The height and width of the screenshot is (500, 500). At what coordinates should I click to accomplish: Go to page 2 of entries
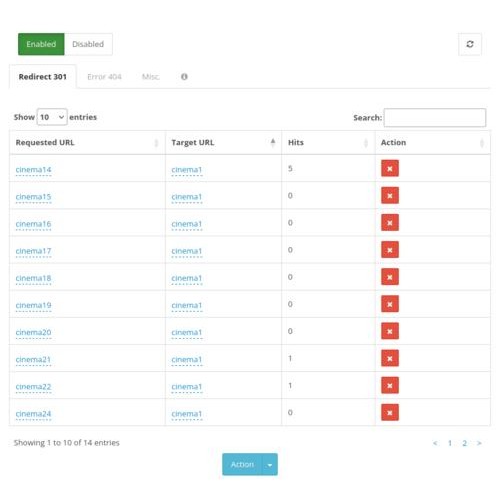click(464, 443)
